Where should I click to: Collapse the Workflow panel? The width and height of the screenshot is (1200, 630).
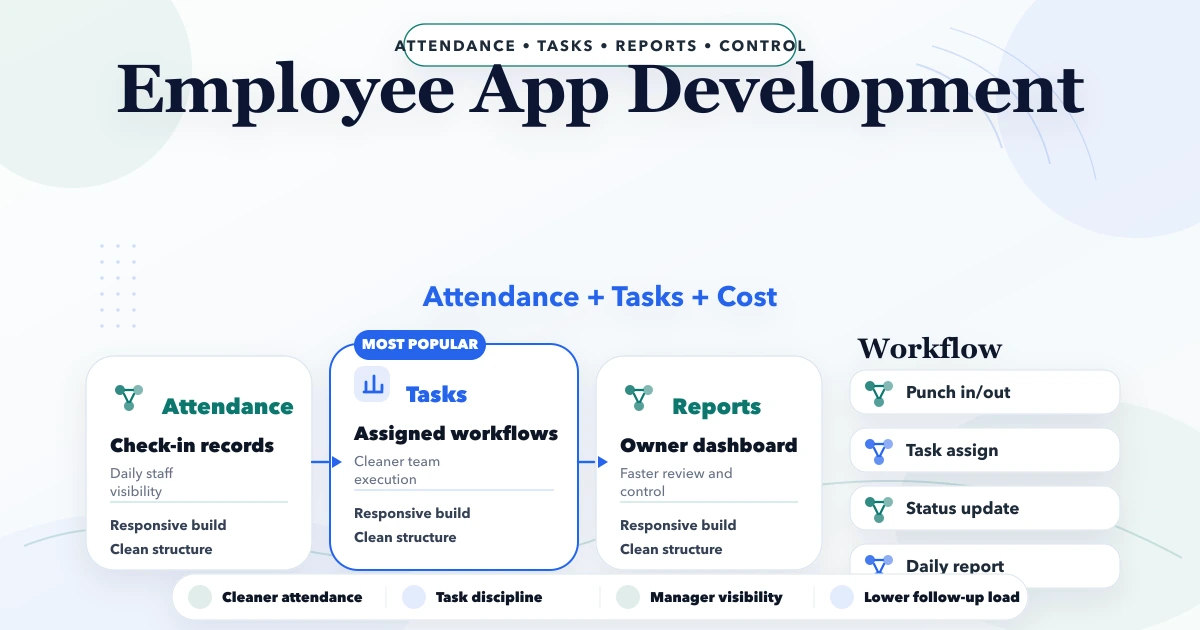coord(929,349)
